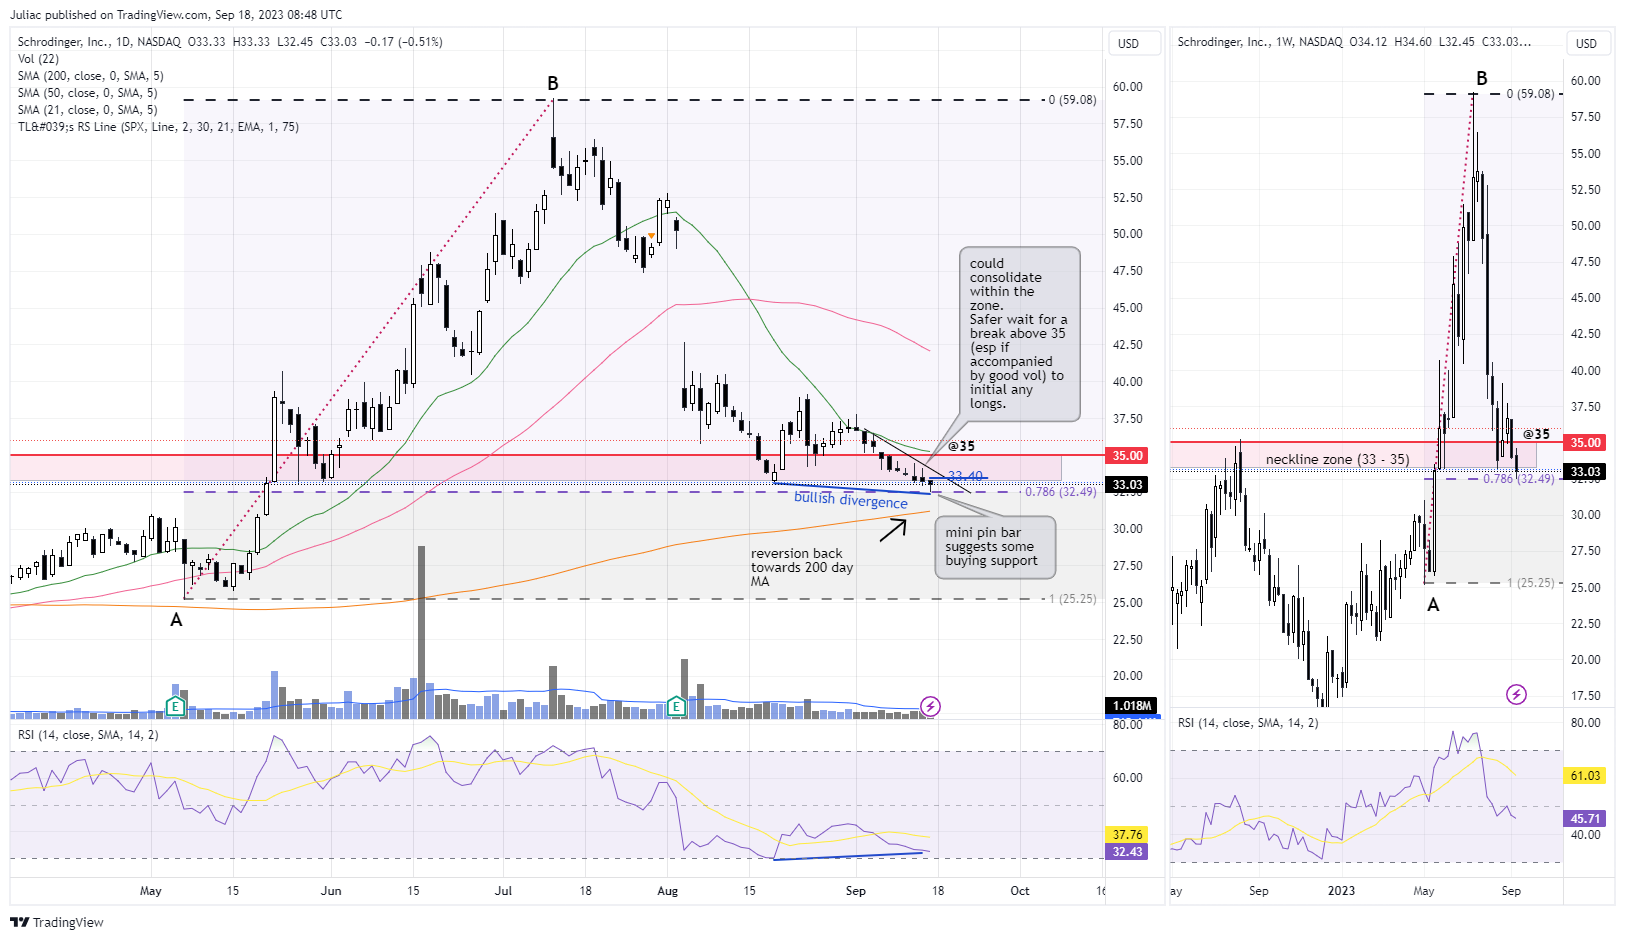Click the '0 (59.08)' fib label on the weekly chart
This screenshot has height=940, width=1625.
pyautogui.click(x=1530, y=94)
